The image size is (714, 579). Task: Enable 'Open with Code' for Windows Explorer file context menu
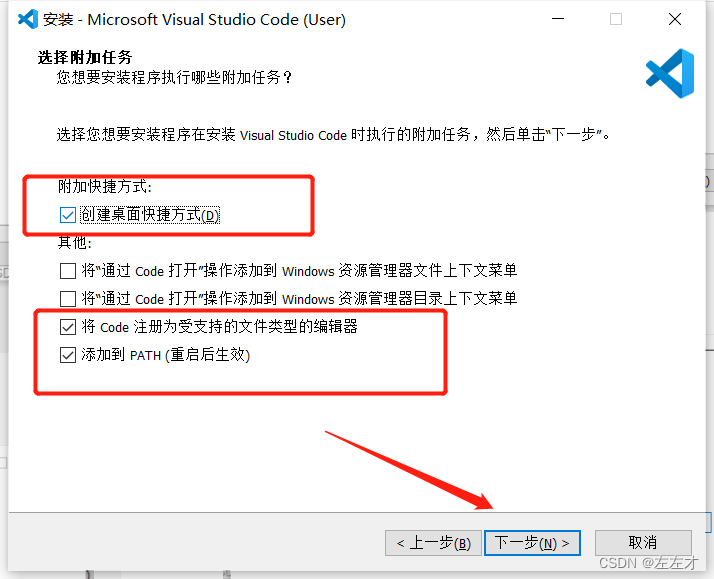[68, 271]
